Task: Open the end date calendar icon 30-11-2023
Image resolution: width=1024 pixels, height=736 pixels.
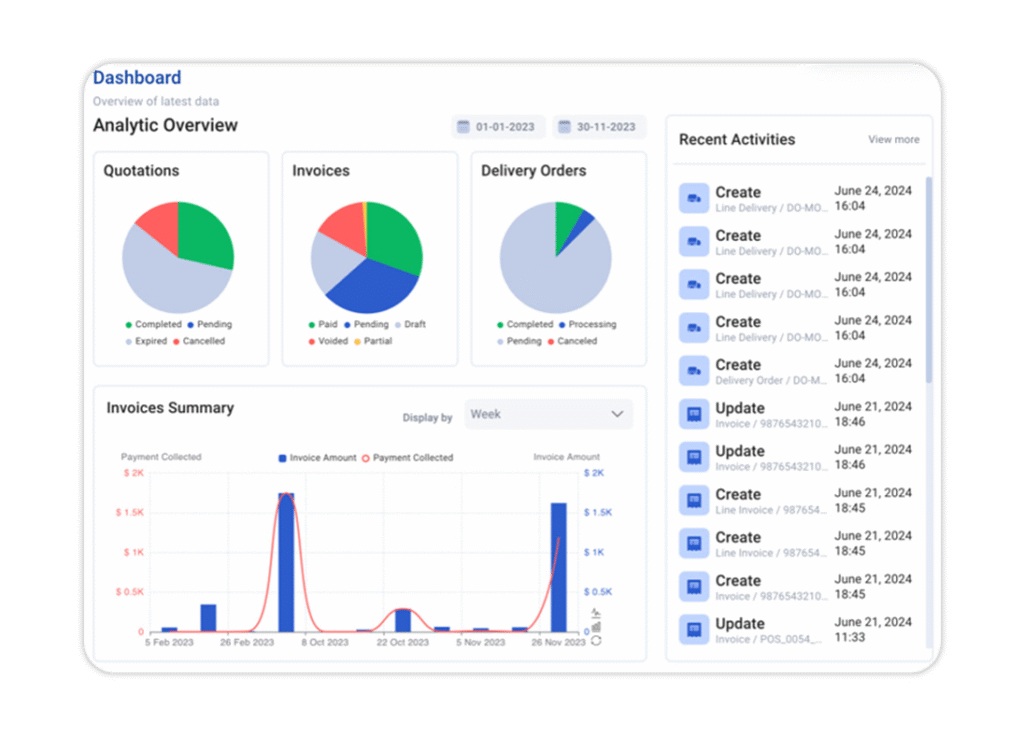Action: click(x=564, y=127)
